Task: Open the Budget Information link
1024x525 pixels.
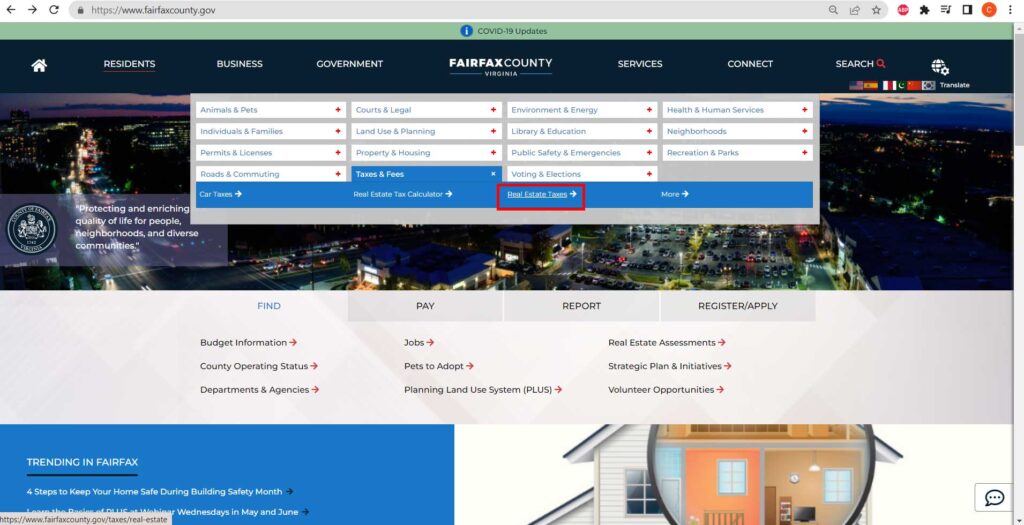Action: [248, 342]
